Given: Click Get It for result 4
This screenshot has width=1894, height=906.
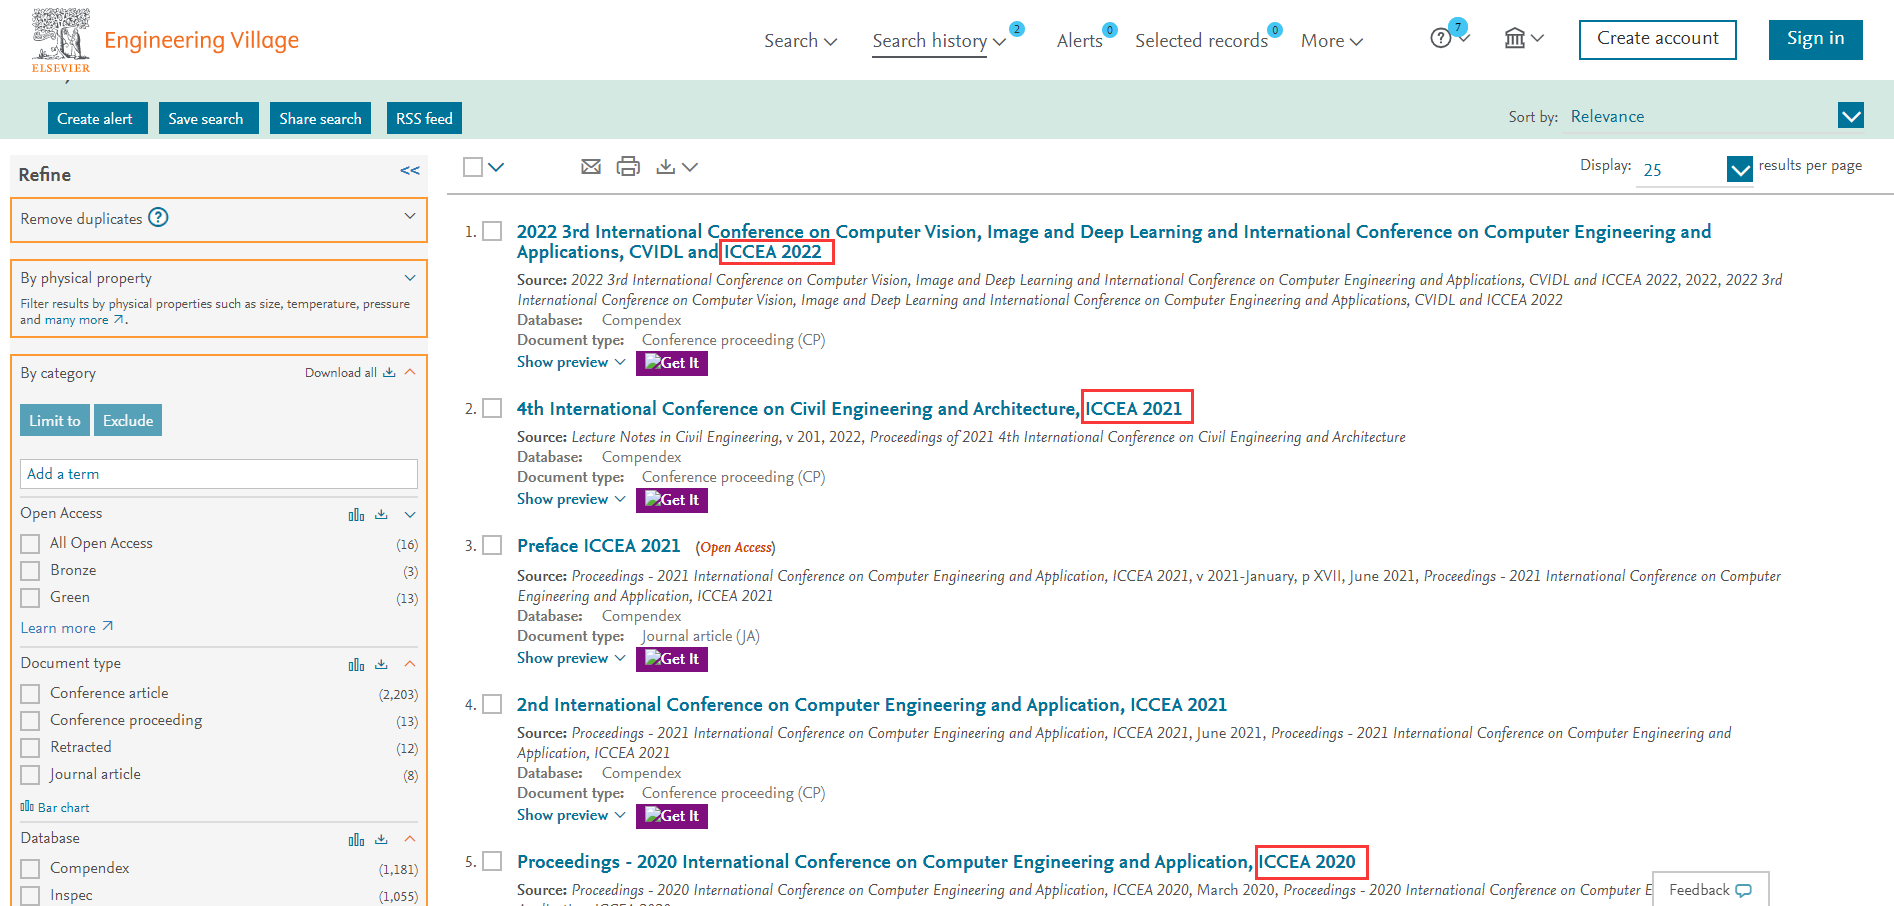Looking at the screenshot, I should tap(672, 816).
